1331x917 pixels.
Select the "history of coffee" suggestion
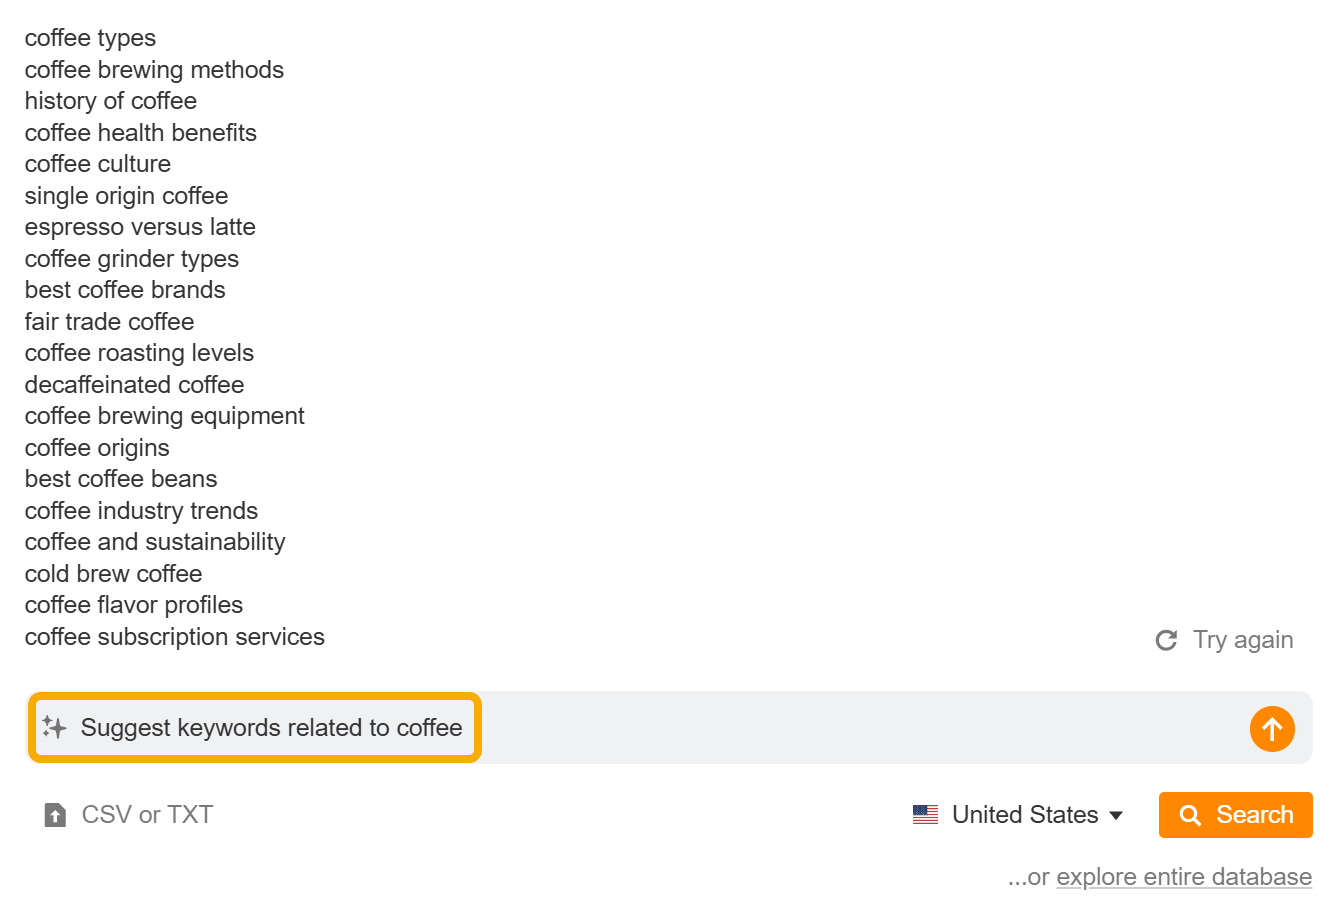[x=110, y=101]
